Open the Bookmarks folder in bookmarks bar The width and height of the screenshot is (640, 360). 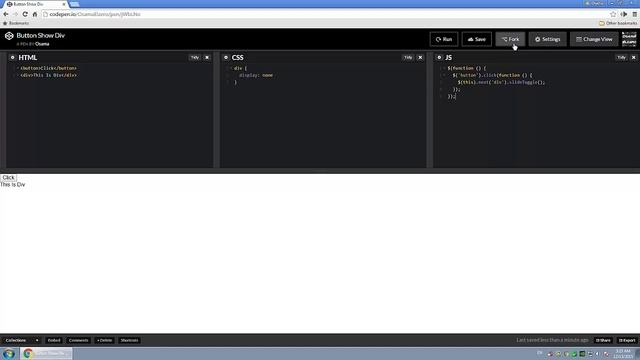click(16, 23)
